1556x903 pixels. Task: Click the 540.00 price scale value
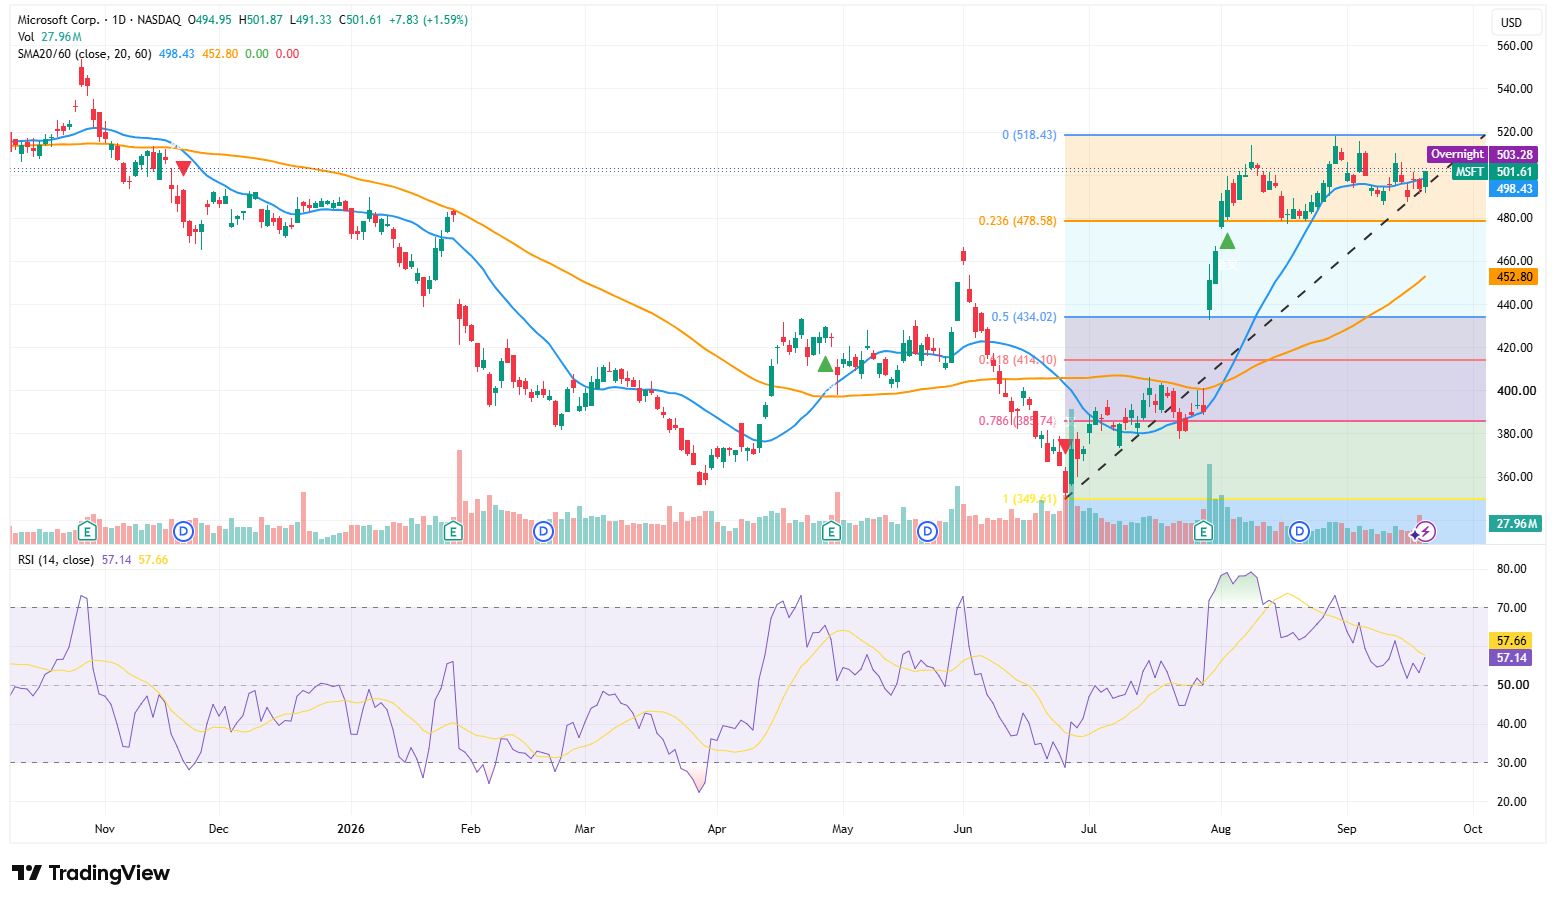pyautogui.click(x=1515, y=89)
